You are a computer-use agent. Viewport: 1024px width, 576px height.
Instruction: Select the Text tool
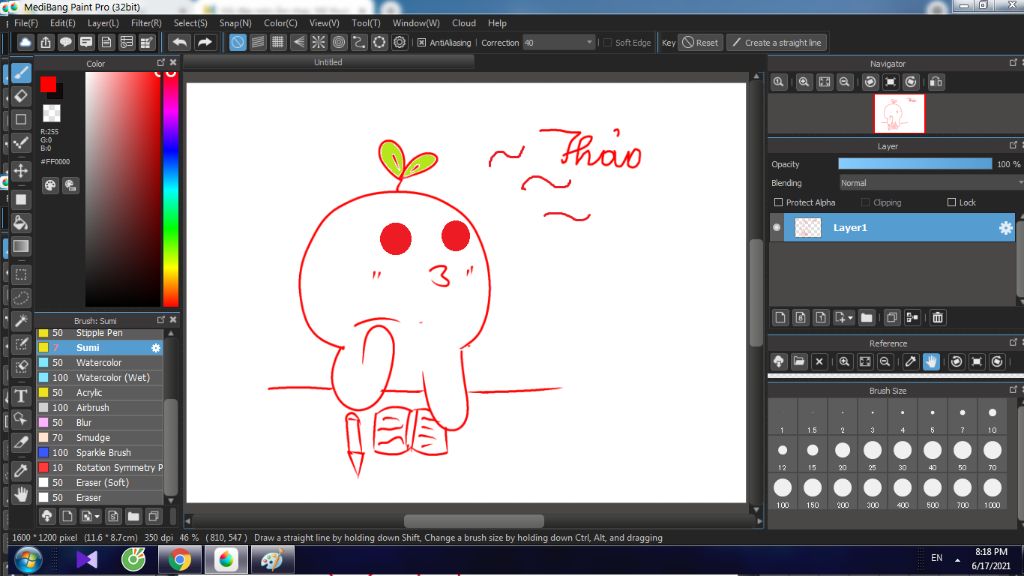[21, 396]
